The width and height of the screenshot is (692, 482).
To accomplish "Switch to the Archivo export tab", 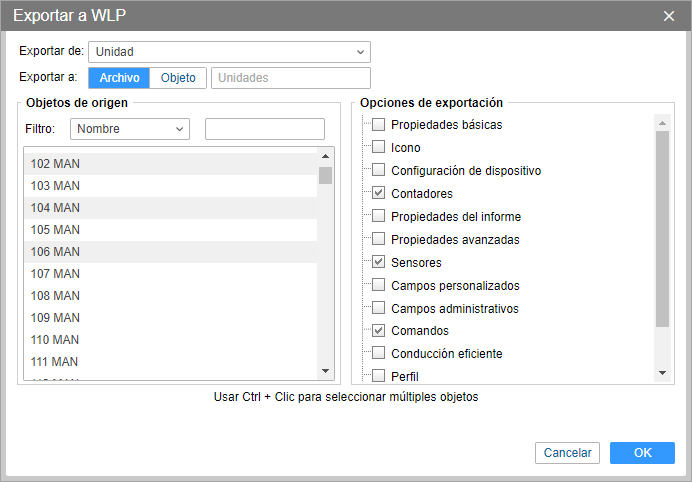I will tap(119, 78).
